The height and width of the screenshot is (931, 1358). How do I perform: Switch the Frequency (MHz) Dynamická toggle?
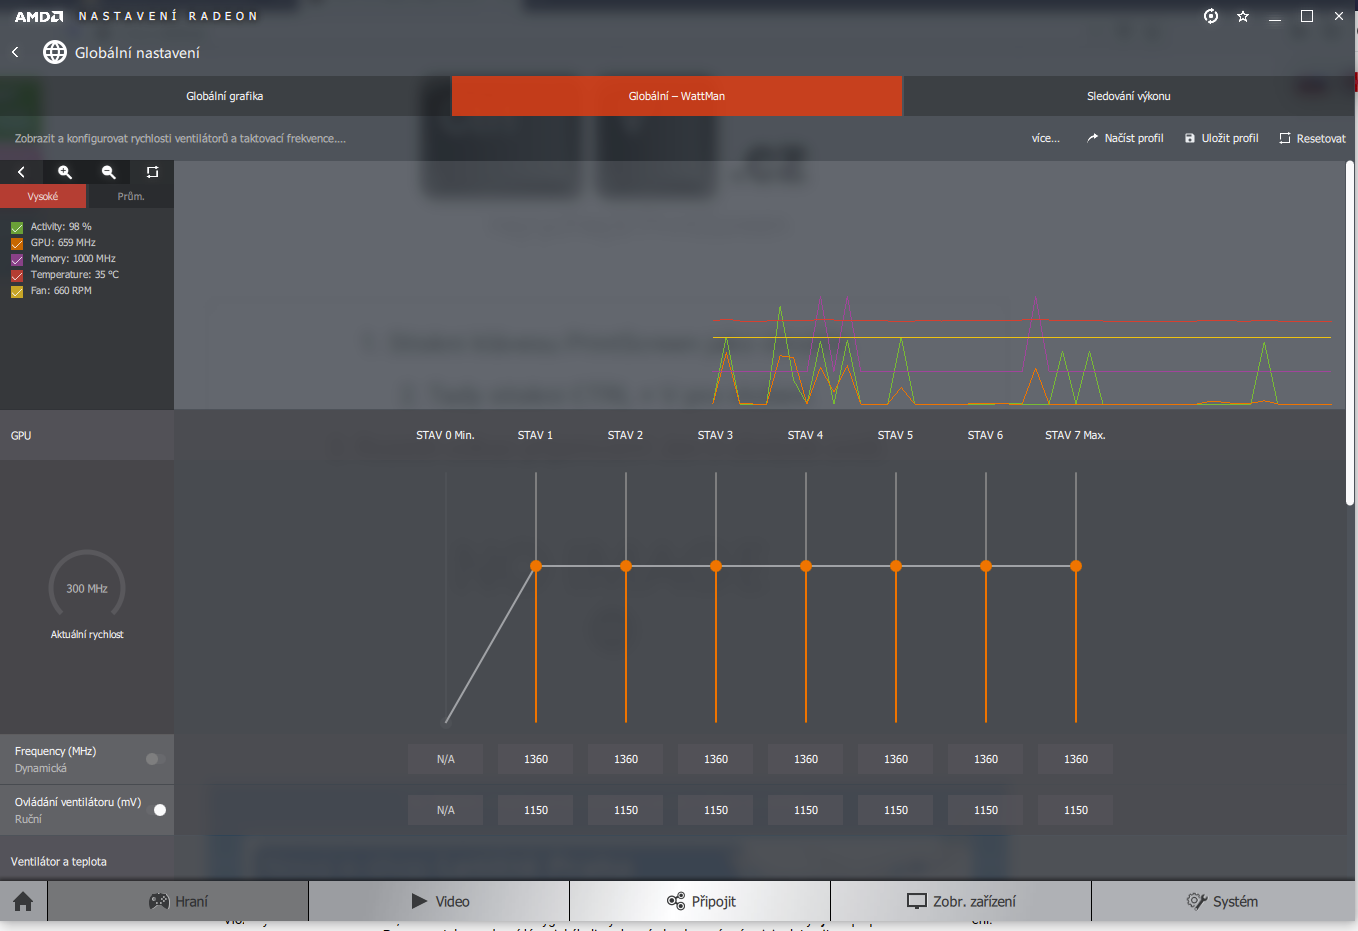coord(155,759)
